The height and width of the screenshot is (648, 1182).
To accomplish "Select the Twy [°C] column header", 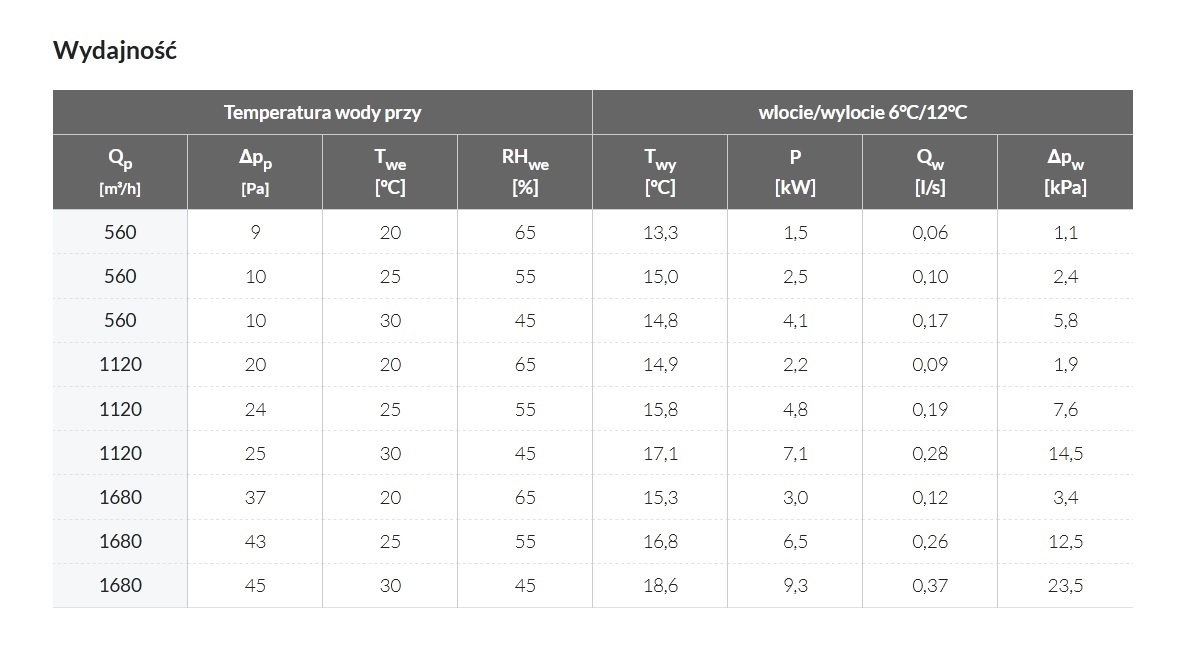I will [x=660, y=172].
